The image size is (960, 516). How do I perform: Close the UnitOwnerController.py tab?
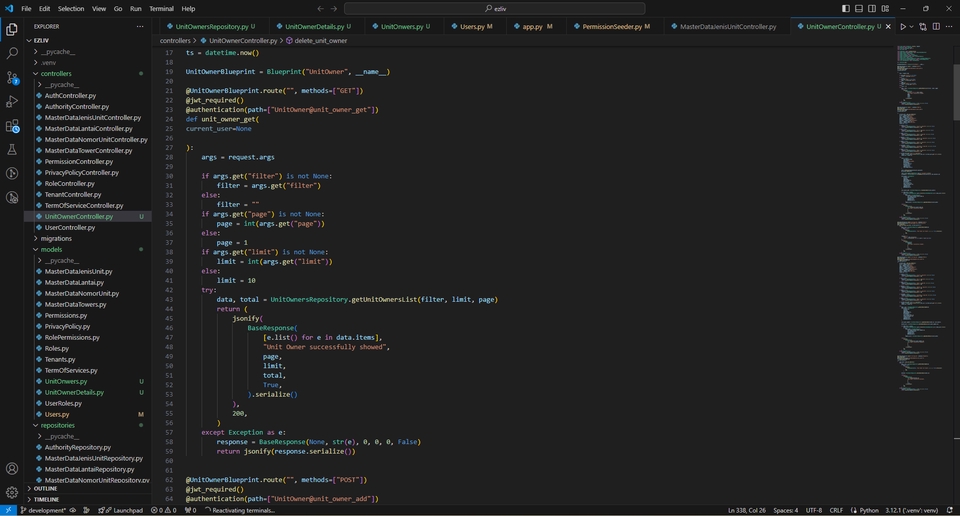tap(888, 26)
